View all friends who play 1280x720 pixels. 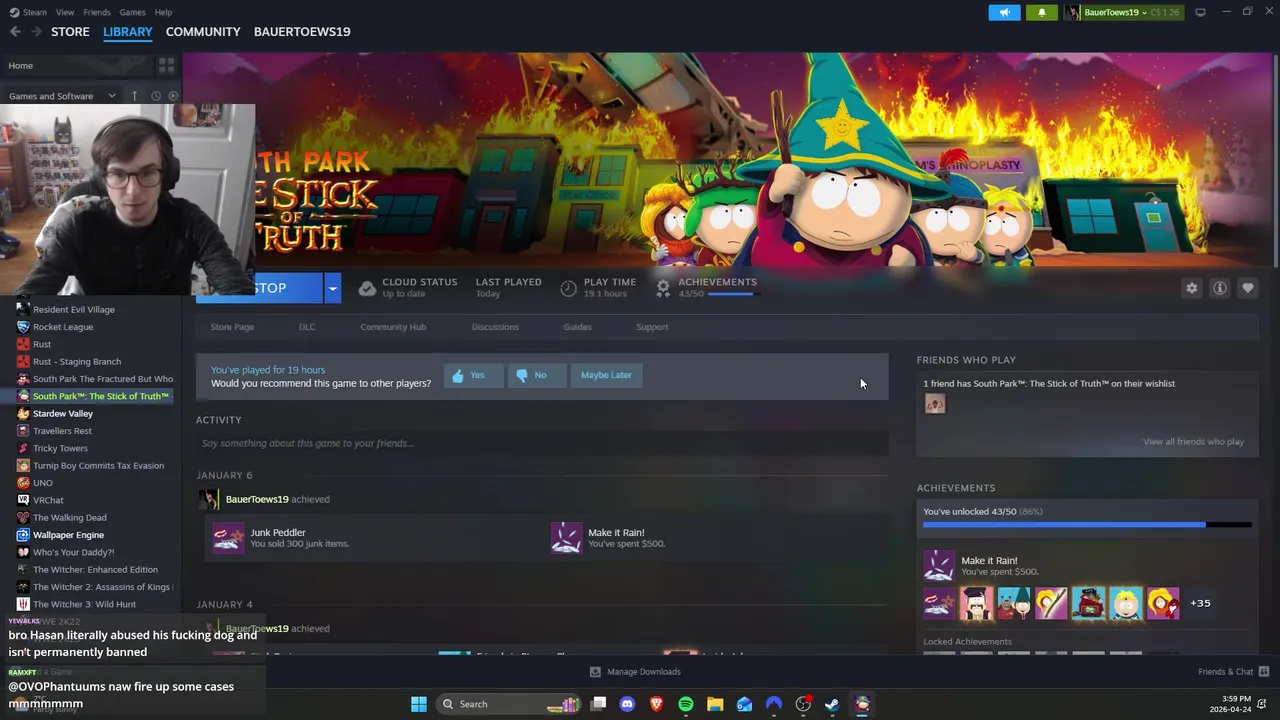point(1193,442)
